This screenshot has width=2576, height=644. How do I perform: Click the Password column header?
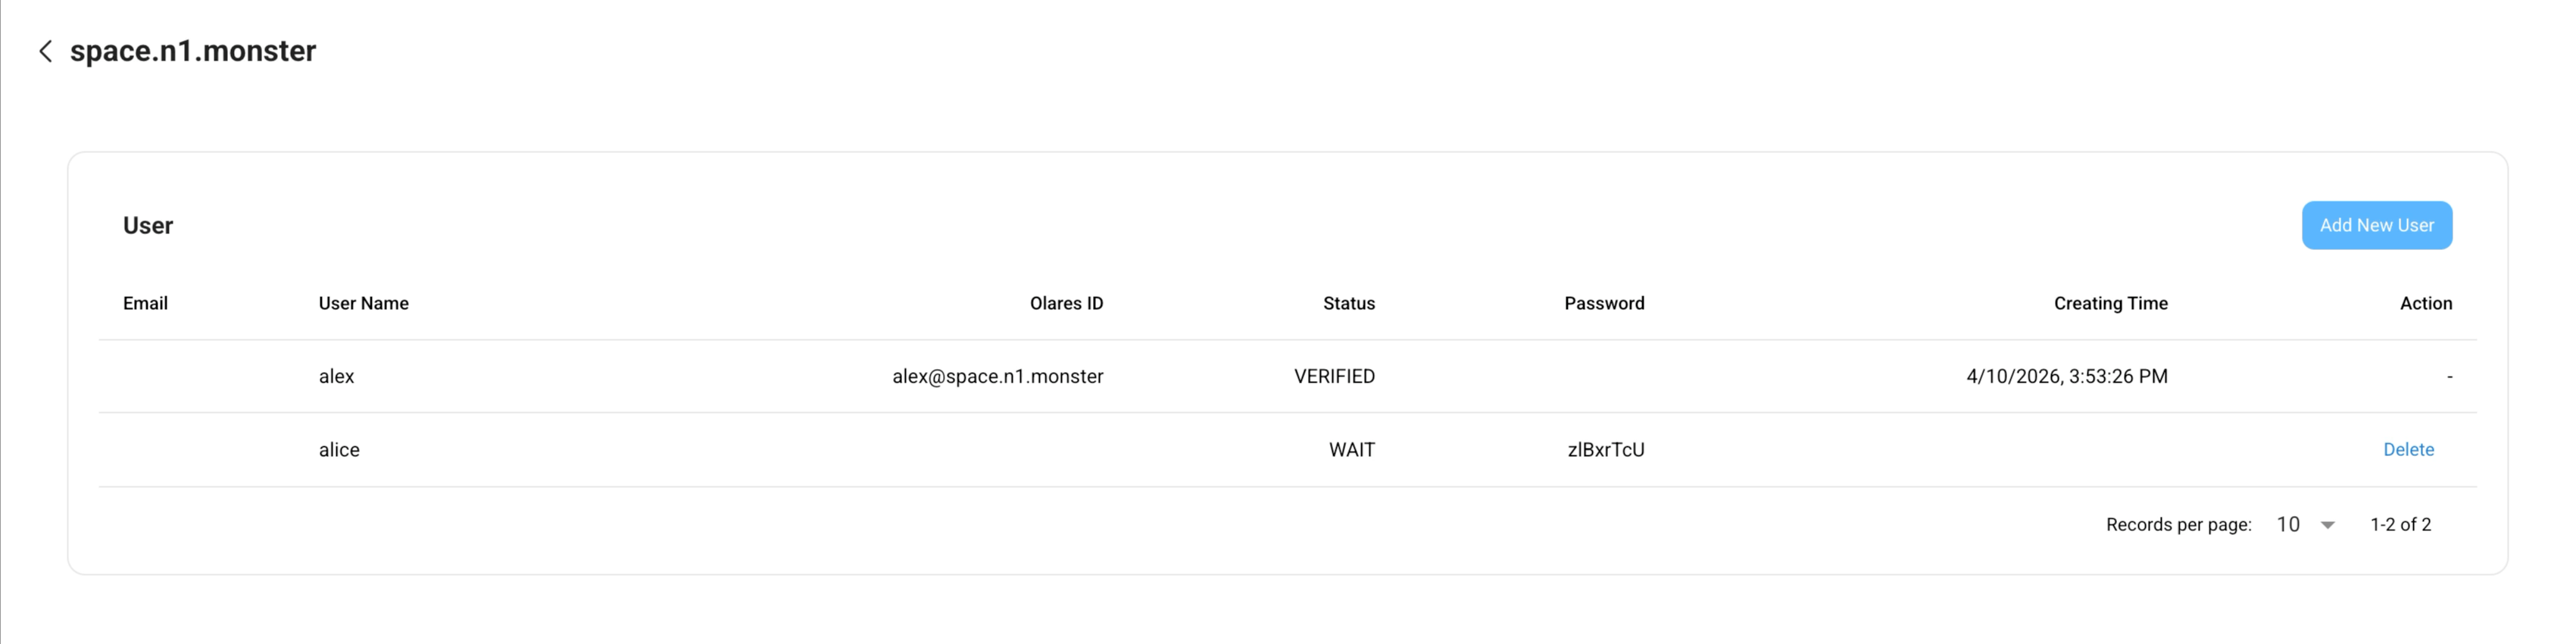[x=1604, y=303]
